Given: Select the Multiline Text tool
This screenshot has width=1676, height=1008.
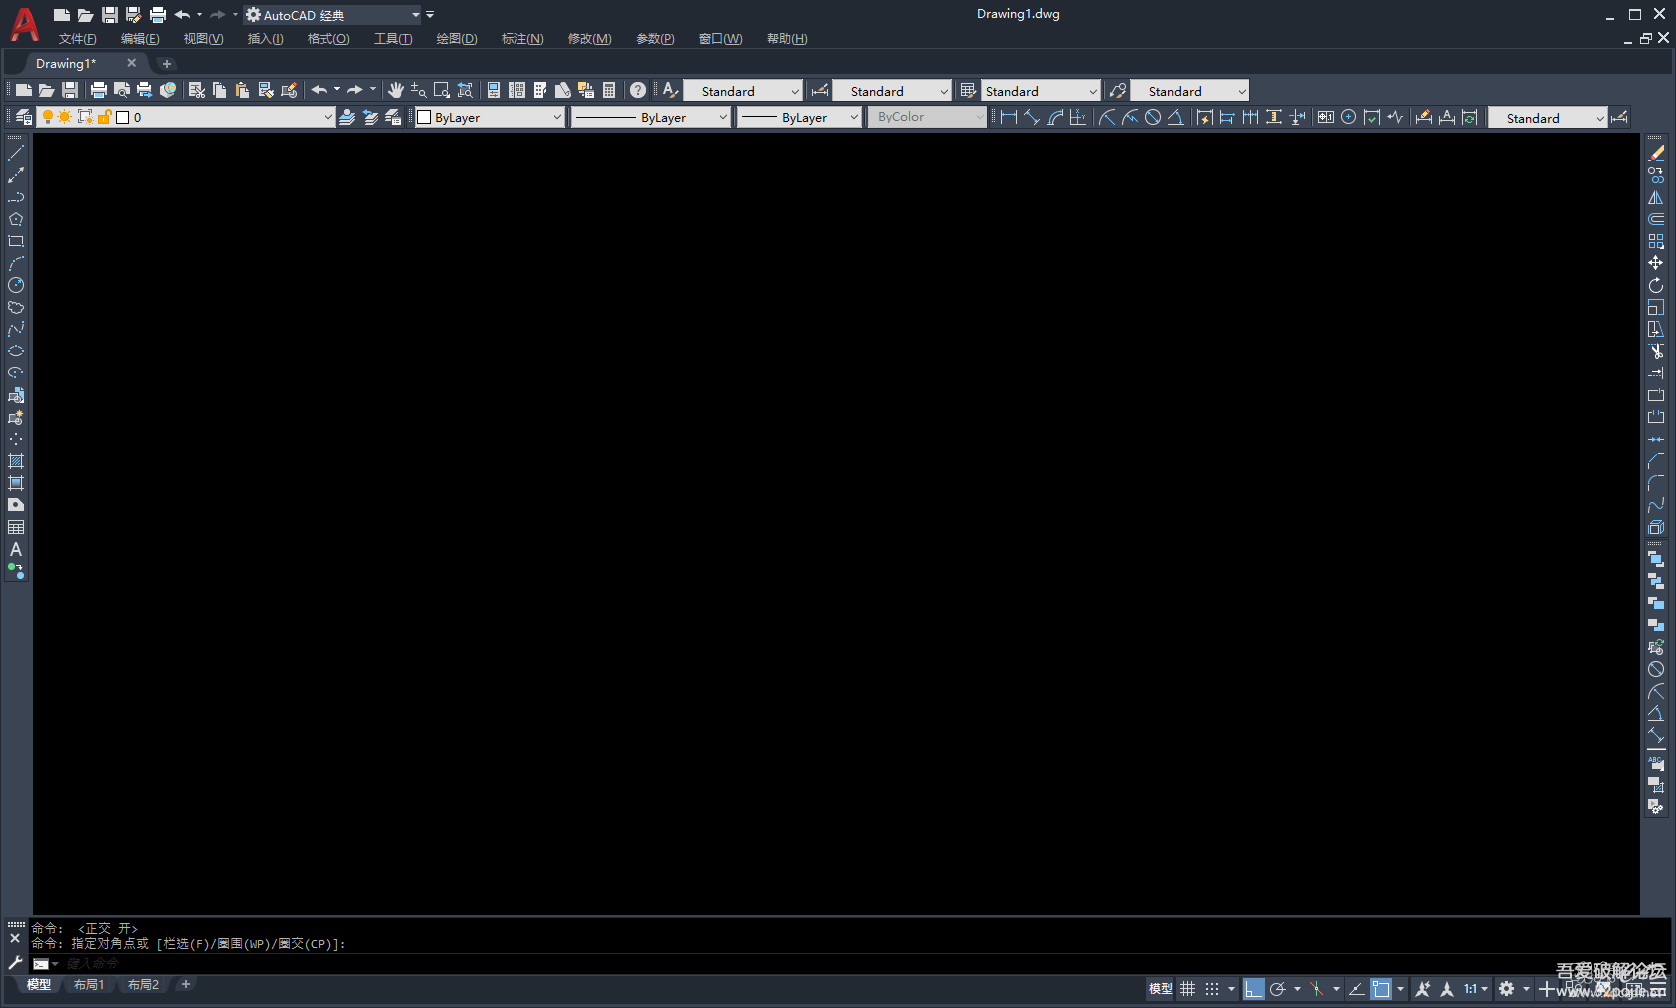Looking at the screenshot, I should 16,549.
